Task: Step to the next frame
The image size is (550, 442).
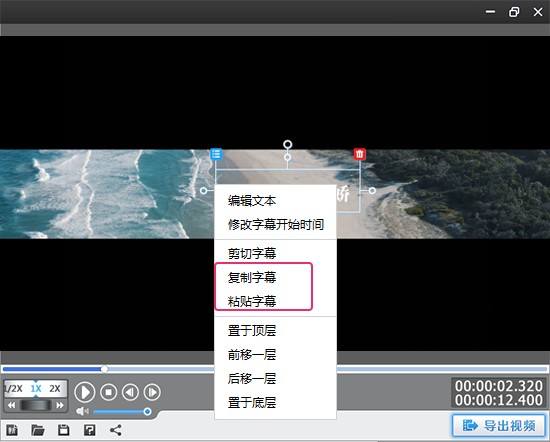Action: click(x=152, y=392)
